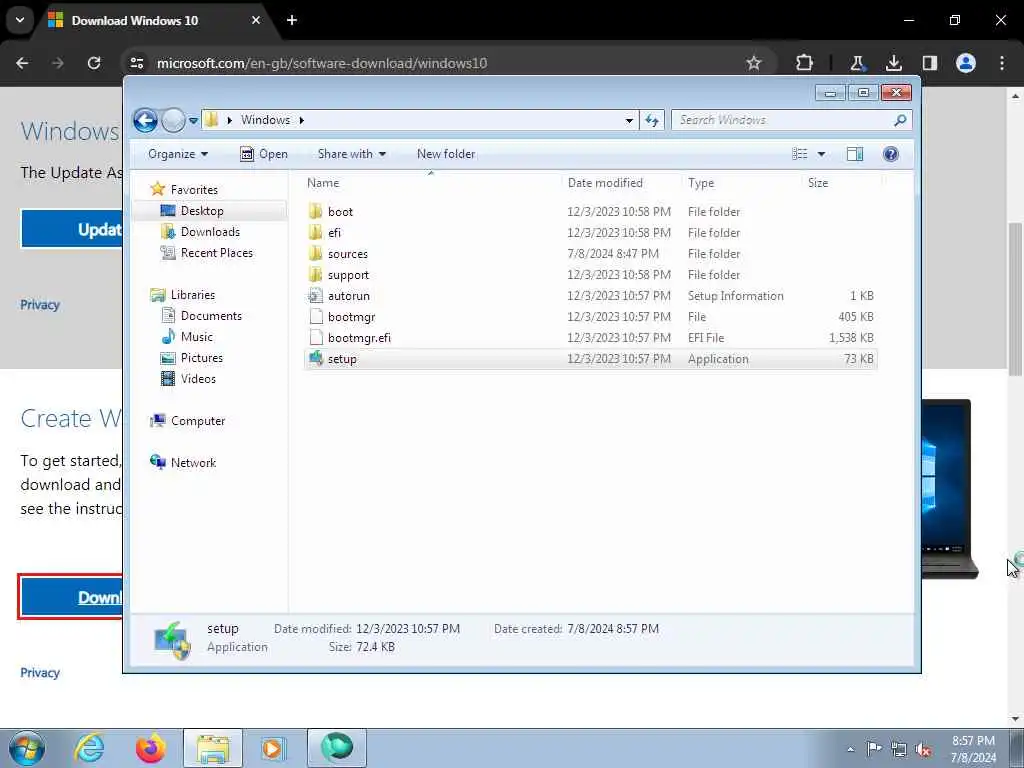The height and width of the screenshot is (768, 1024).
Task: Click Open in Explorer toolbar
Action: click(264, 154)
